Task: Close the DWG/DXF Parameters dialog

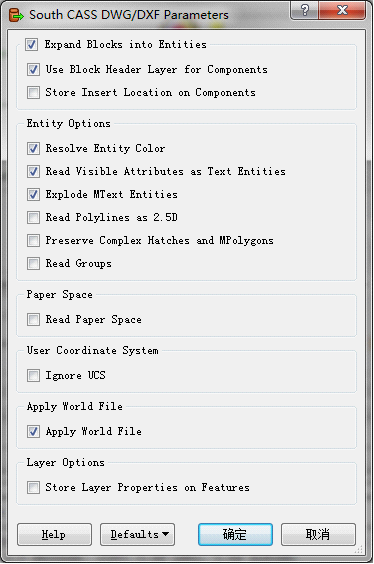Action: point(342,10)
